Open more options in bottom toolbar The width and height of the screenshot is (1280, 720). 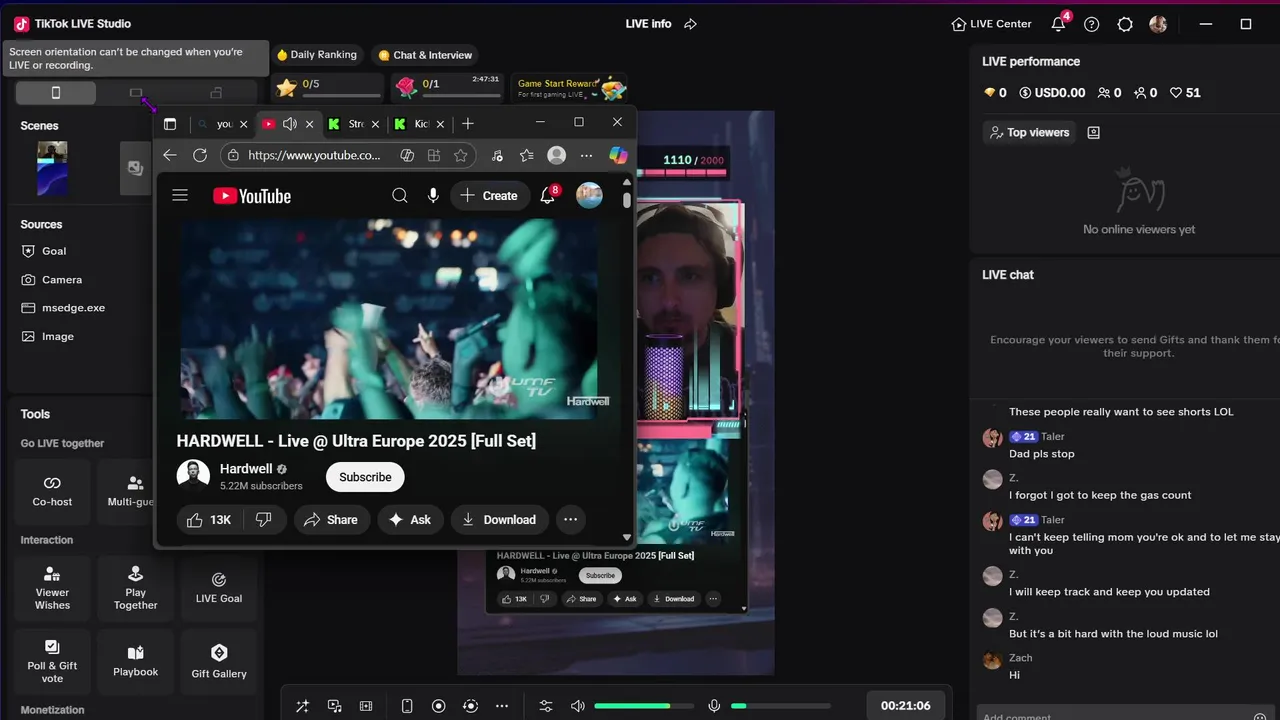[x=502, y=706]
